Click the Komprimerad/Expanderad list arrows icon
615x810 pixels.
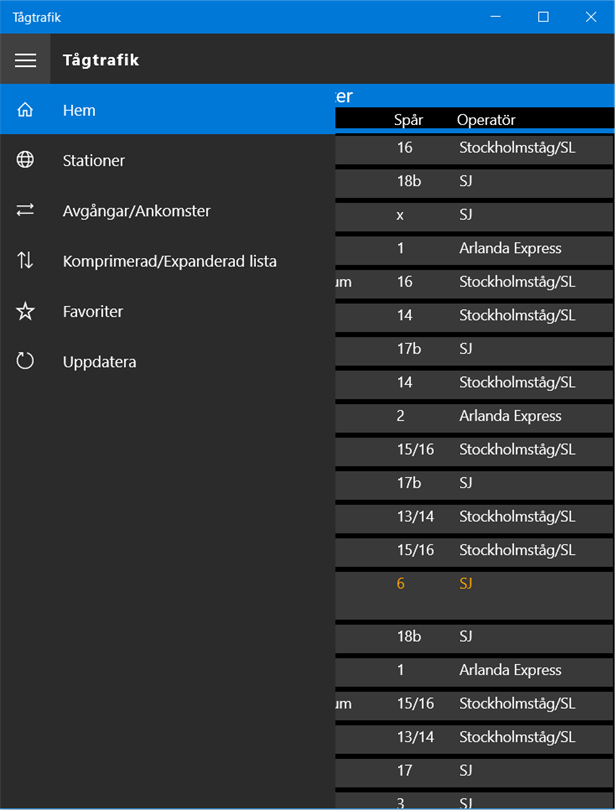pos(25,261)
